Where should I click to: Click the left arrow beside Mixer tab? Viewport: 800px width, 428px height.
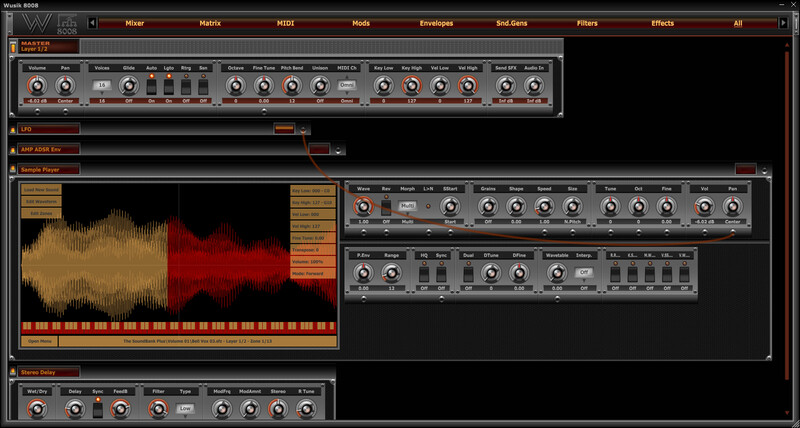tap(92, 22)
